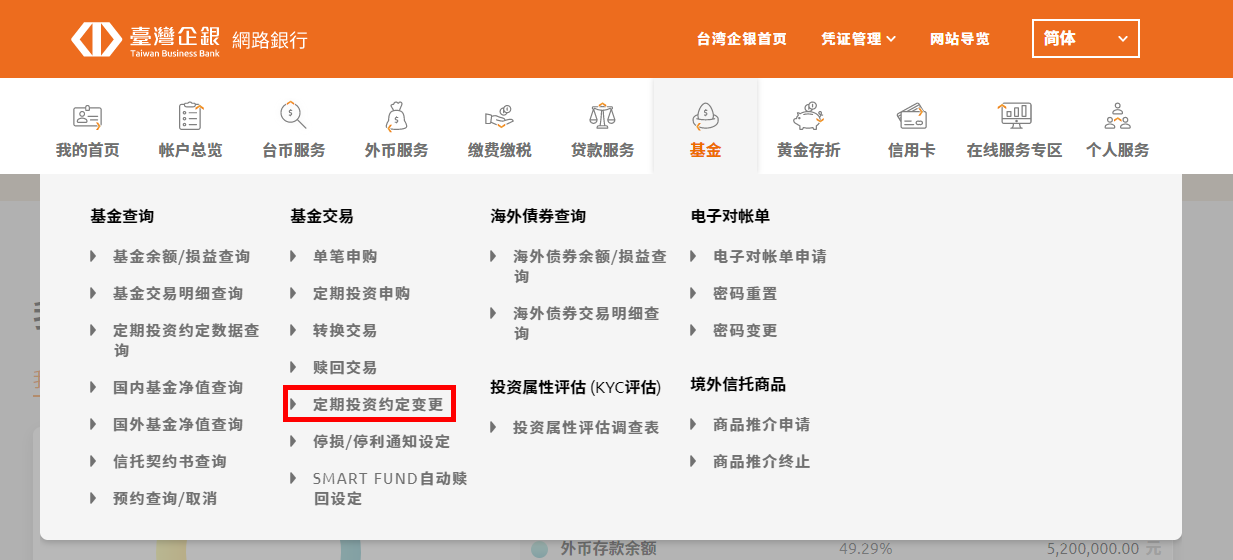Expand the 凭证管理 certificate management menu
Screen dimensions: 1233x560
tap(858, 39)
